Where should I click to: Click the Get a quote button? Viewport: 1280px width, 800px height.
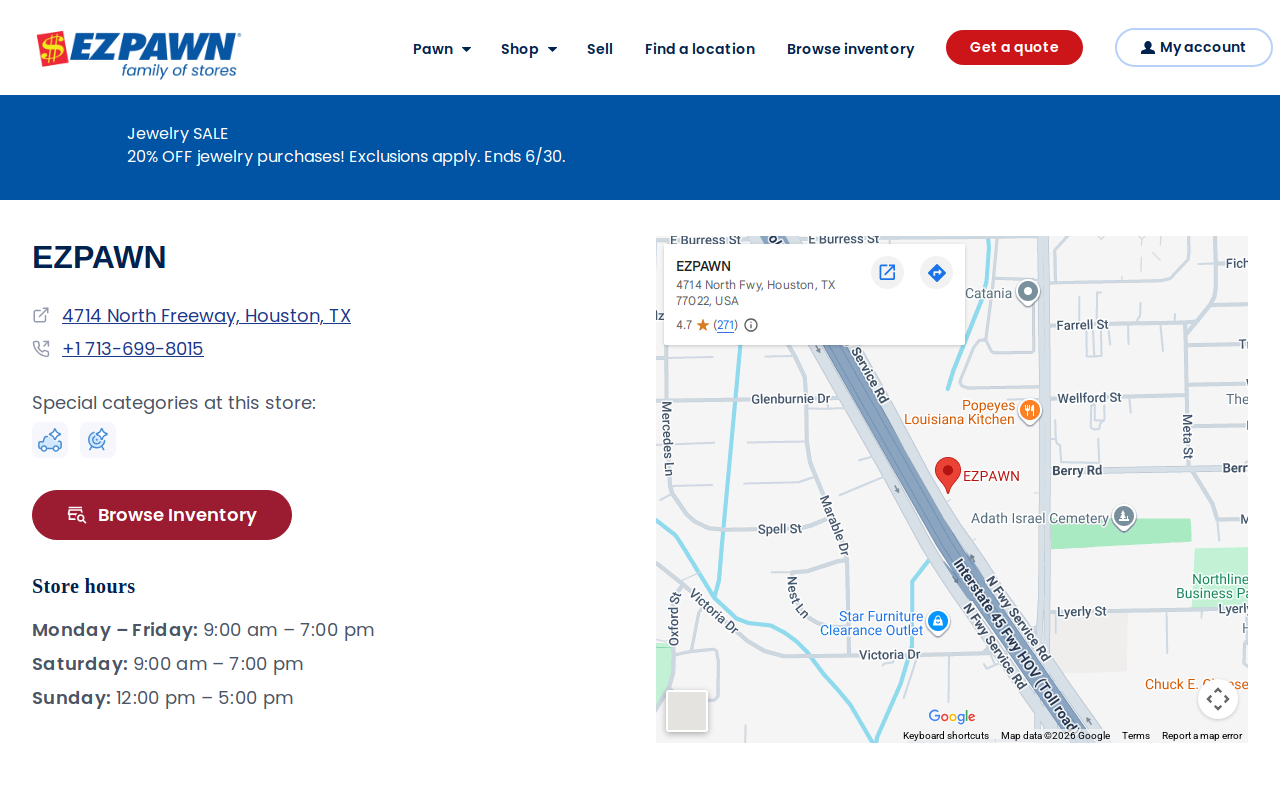pyautogui.click(x=1014, y=47)
